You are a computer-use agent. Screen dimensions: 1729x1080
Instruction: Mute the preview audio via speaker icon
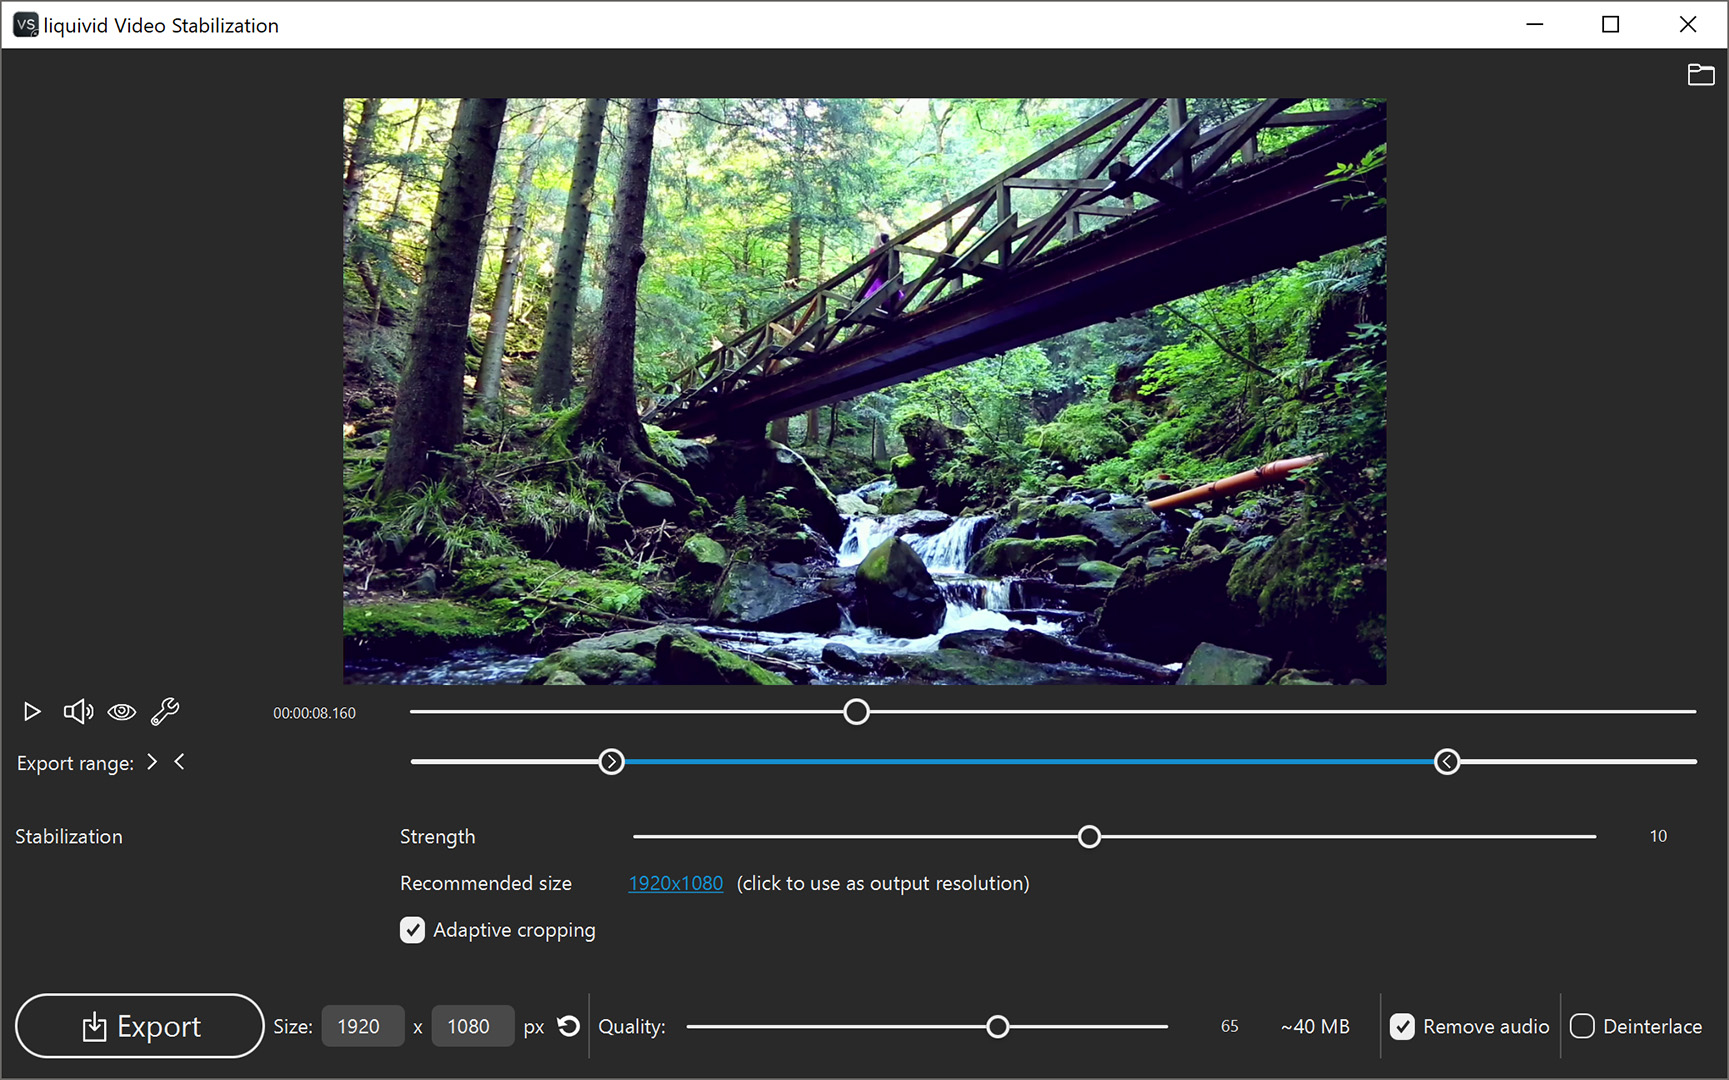tap(78, 711)
